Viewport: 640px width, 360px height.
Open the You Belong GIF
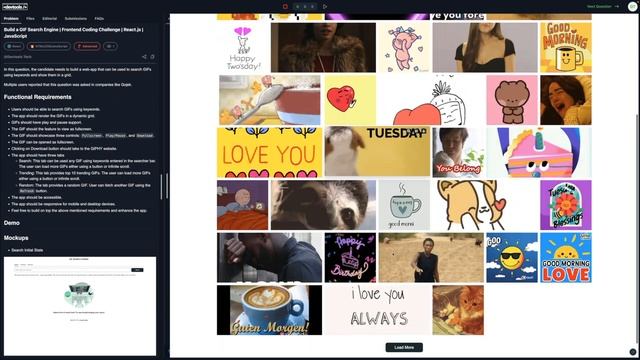coord(458,152)
